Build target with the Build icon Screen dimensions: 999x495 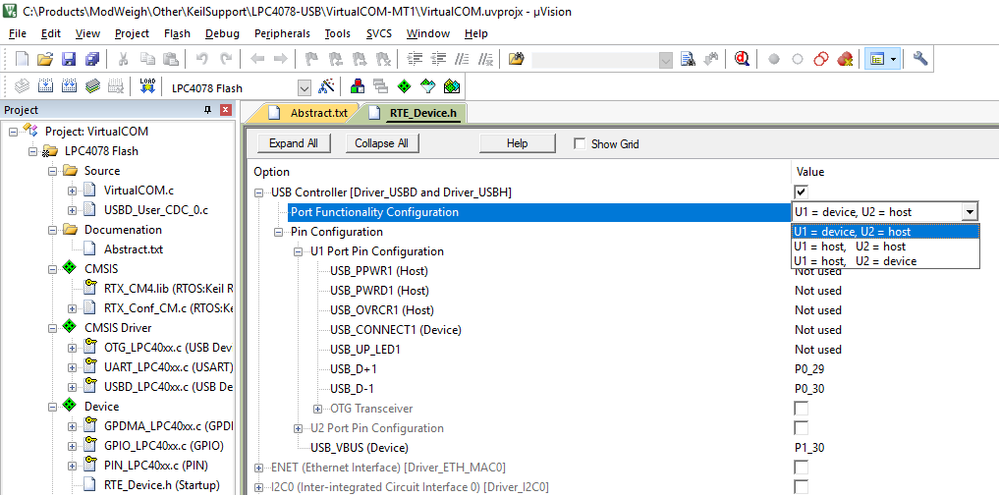45,86
